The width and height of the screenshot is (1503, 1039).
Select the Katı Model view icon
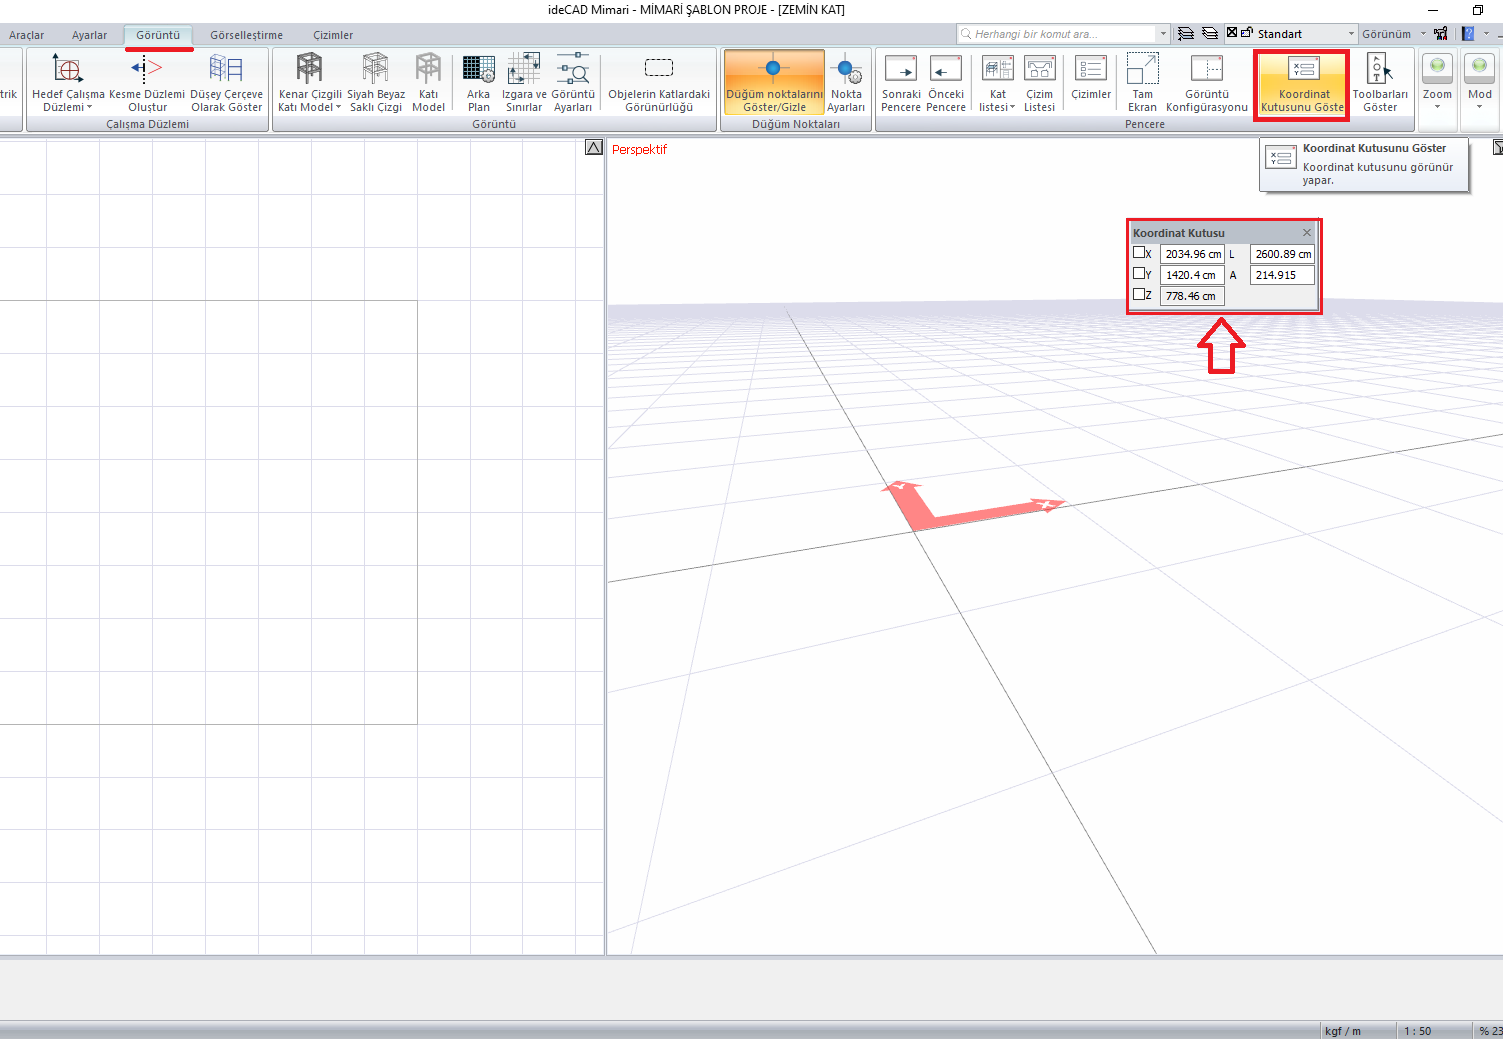[428, 70]
